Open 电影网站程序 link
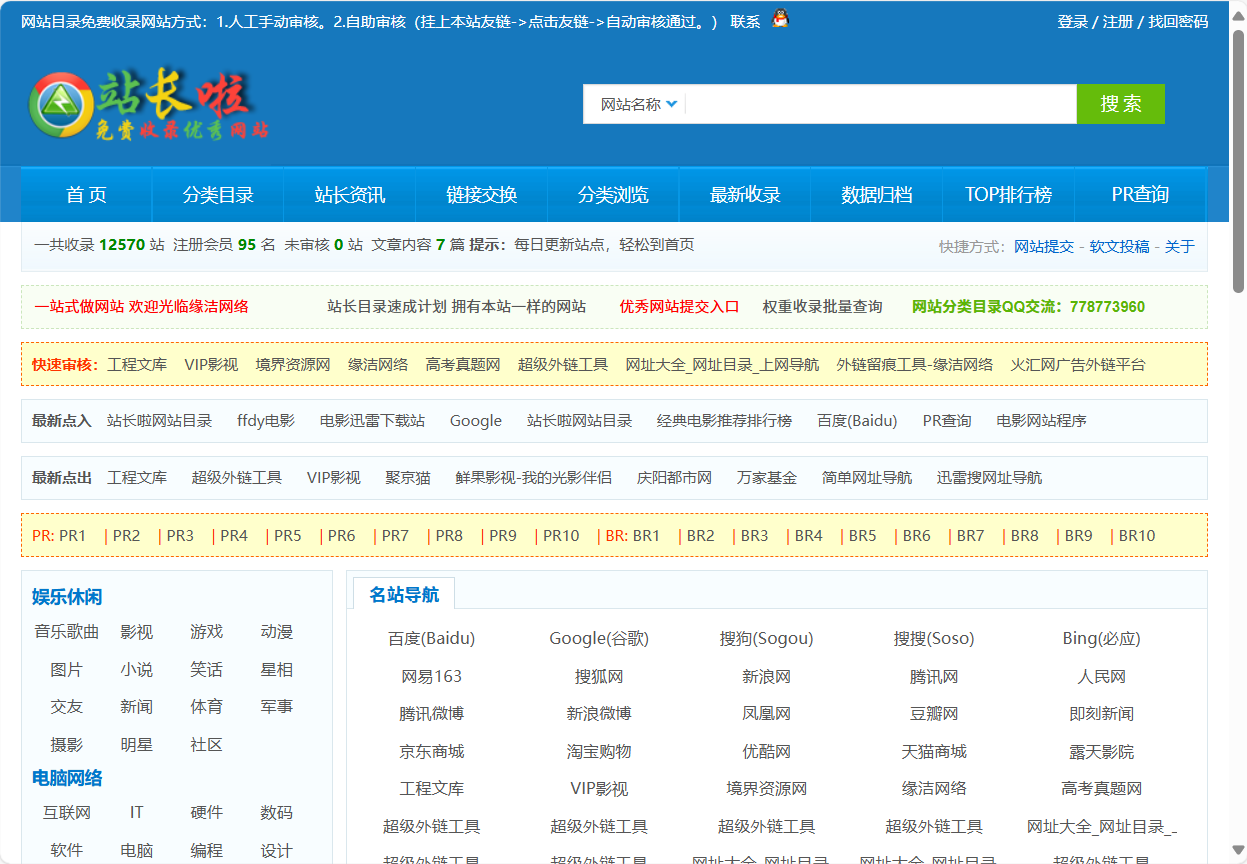Image resolution: width=1247 pixels, height=864 pixels. pyautogui.click(x=1041, y=421)
